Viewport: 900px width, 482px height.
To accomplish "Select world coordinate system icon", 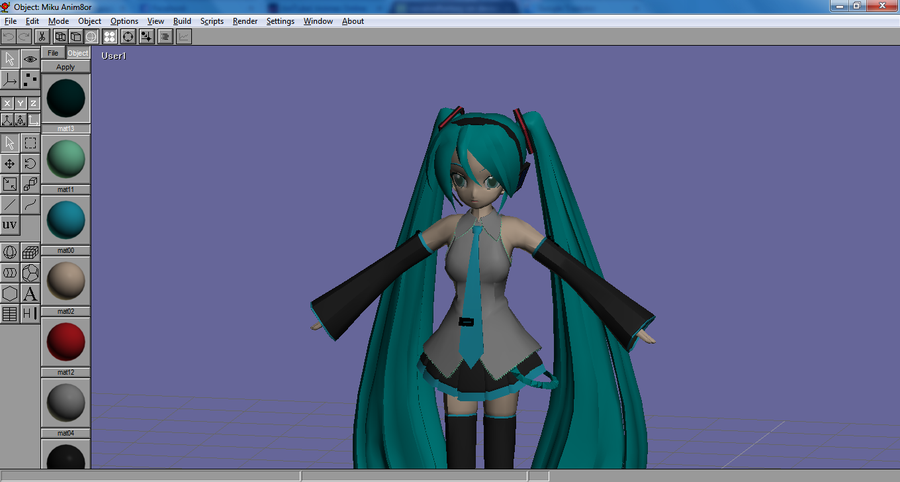I will [7, 120].
